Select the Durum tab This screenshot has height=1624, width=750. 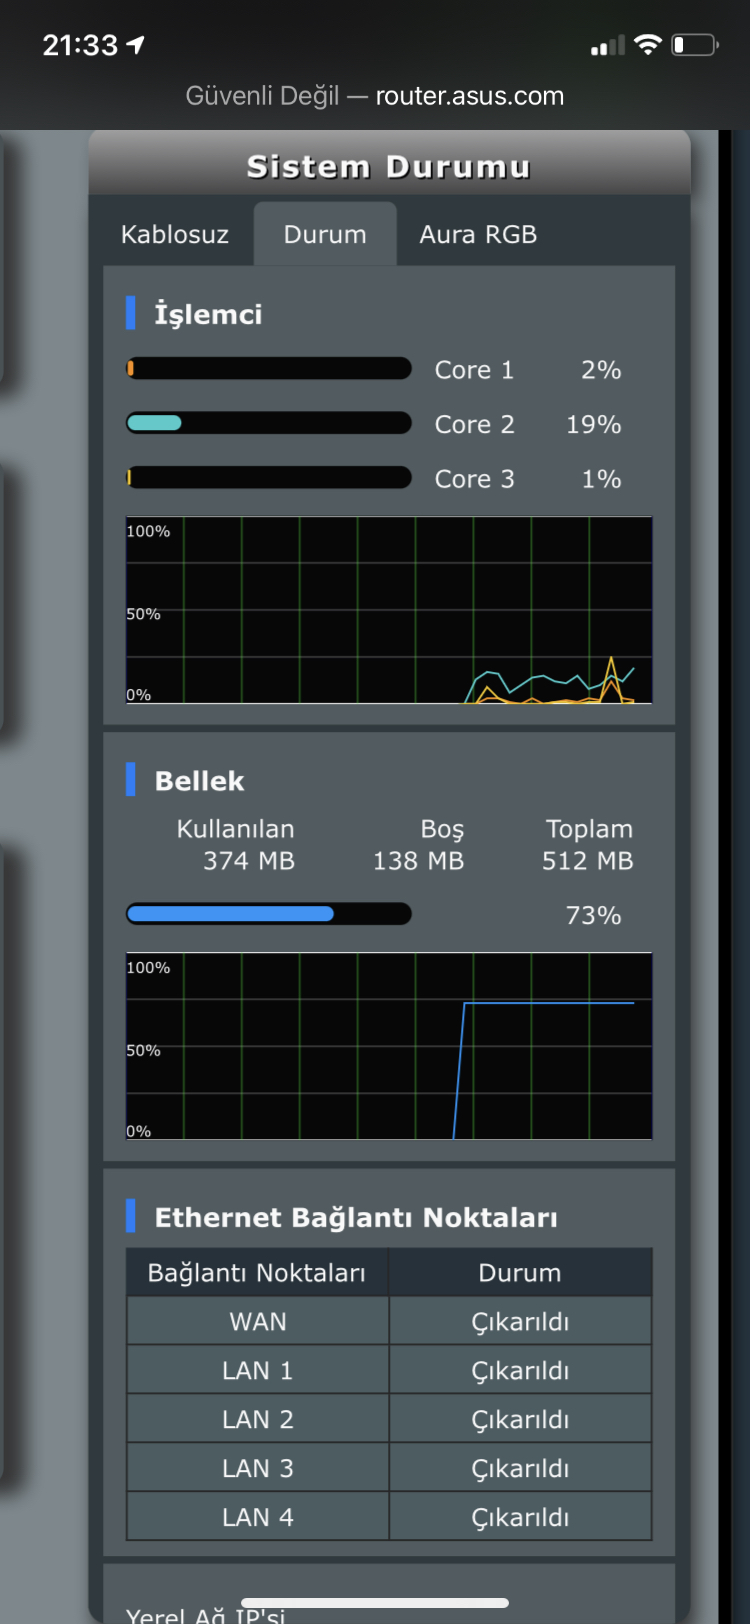pos(325,235)
